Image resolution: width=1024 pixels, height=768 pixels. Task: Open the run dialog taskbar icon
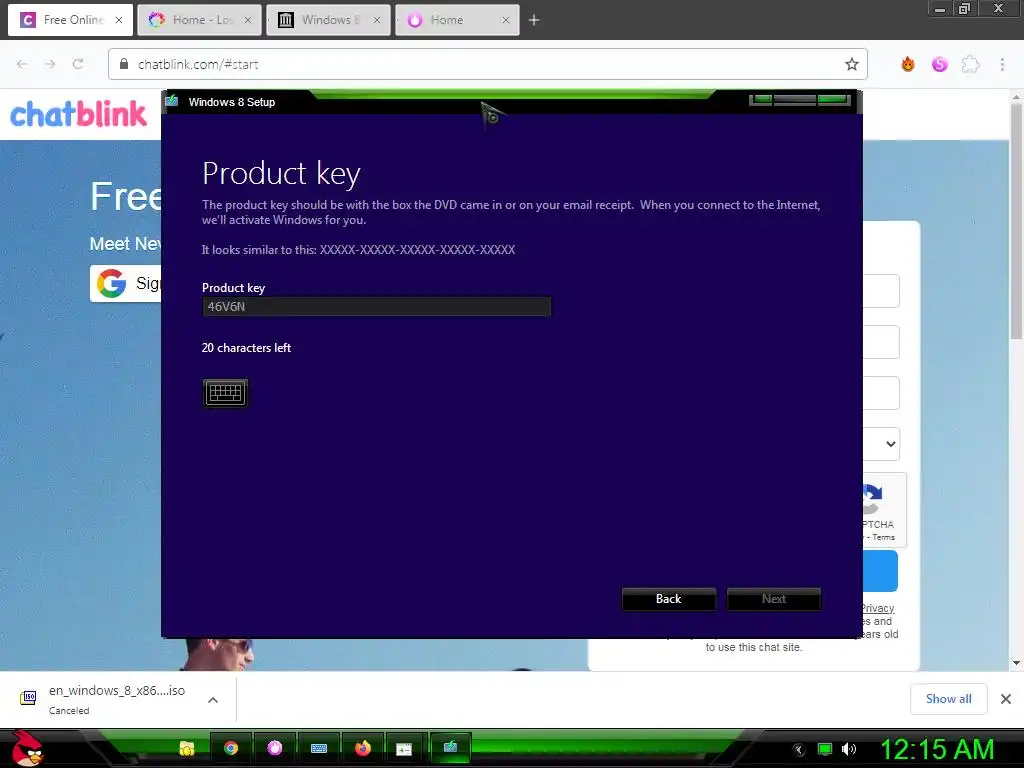[x=405, y=748]
